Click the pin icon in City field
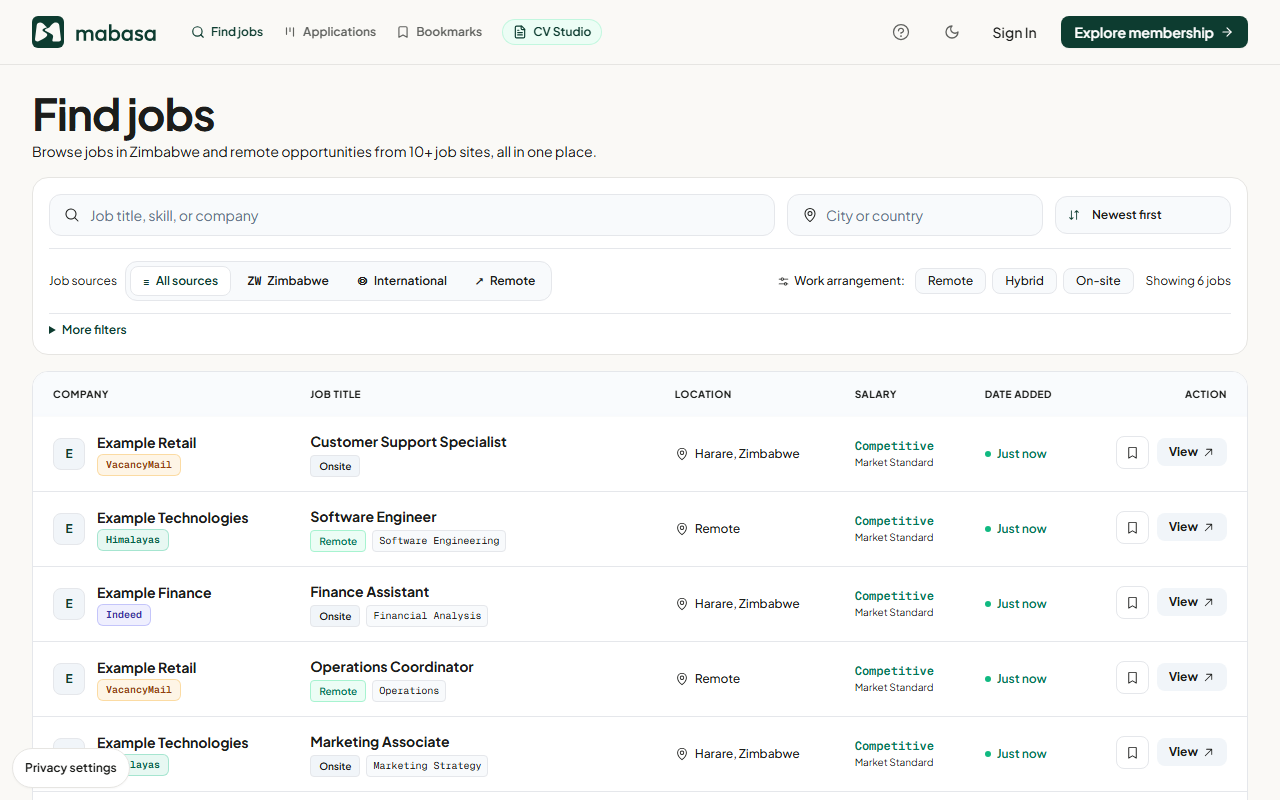This screenshot has width=1280, height=800. (x=810, y=215)
